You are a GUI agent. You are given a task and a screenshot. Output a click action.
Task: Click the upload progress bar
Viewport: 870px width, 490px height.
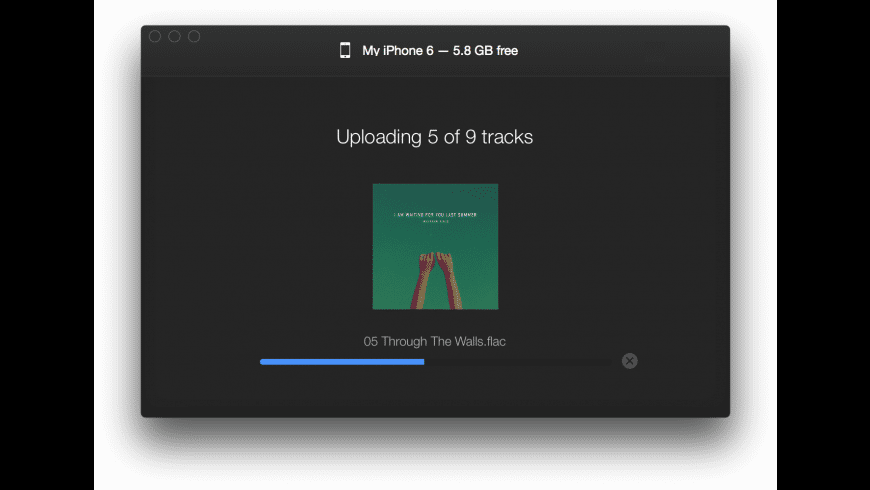[436, 362]
